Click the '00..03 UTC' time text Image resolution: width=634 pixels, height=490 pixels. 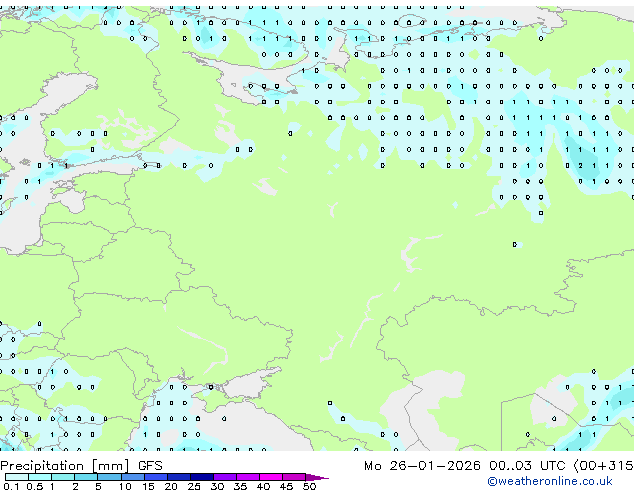click(x=527, y=466)
